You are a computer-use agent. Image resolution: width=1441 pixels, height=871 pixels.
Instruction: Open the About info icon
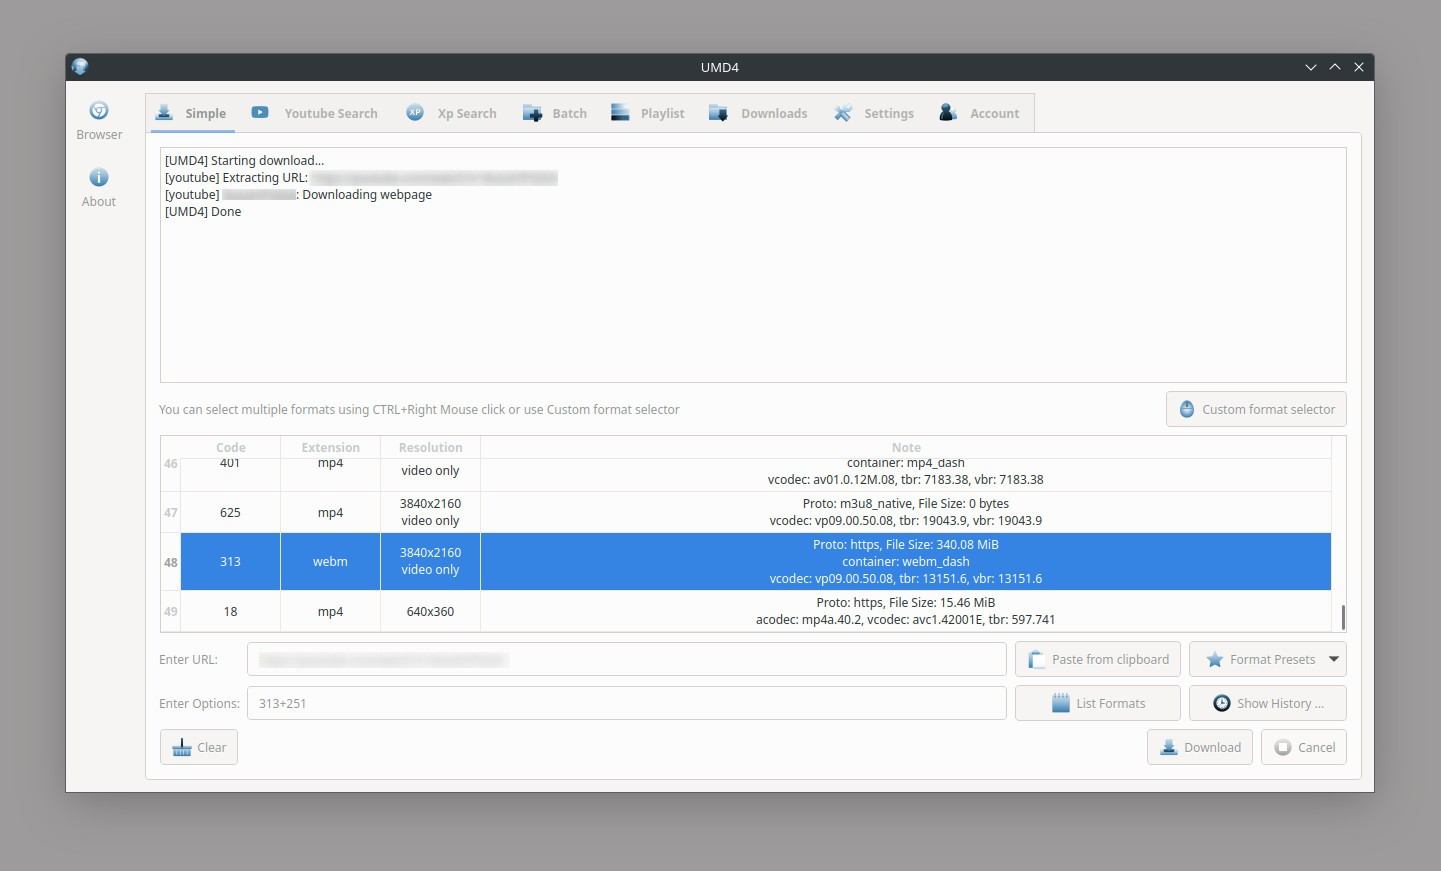[99, 188]
